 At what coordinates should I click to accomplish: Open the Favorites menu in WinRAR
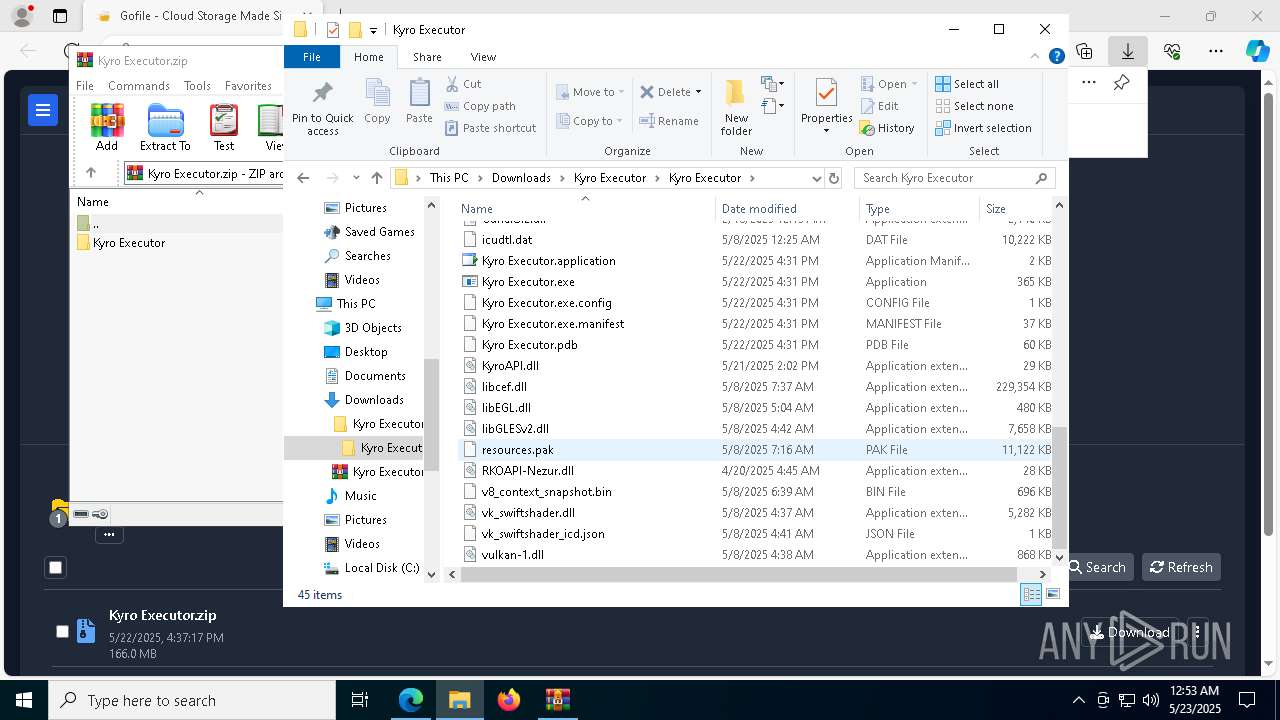(248, 86)
